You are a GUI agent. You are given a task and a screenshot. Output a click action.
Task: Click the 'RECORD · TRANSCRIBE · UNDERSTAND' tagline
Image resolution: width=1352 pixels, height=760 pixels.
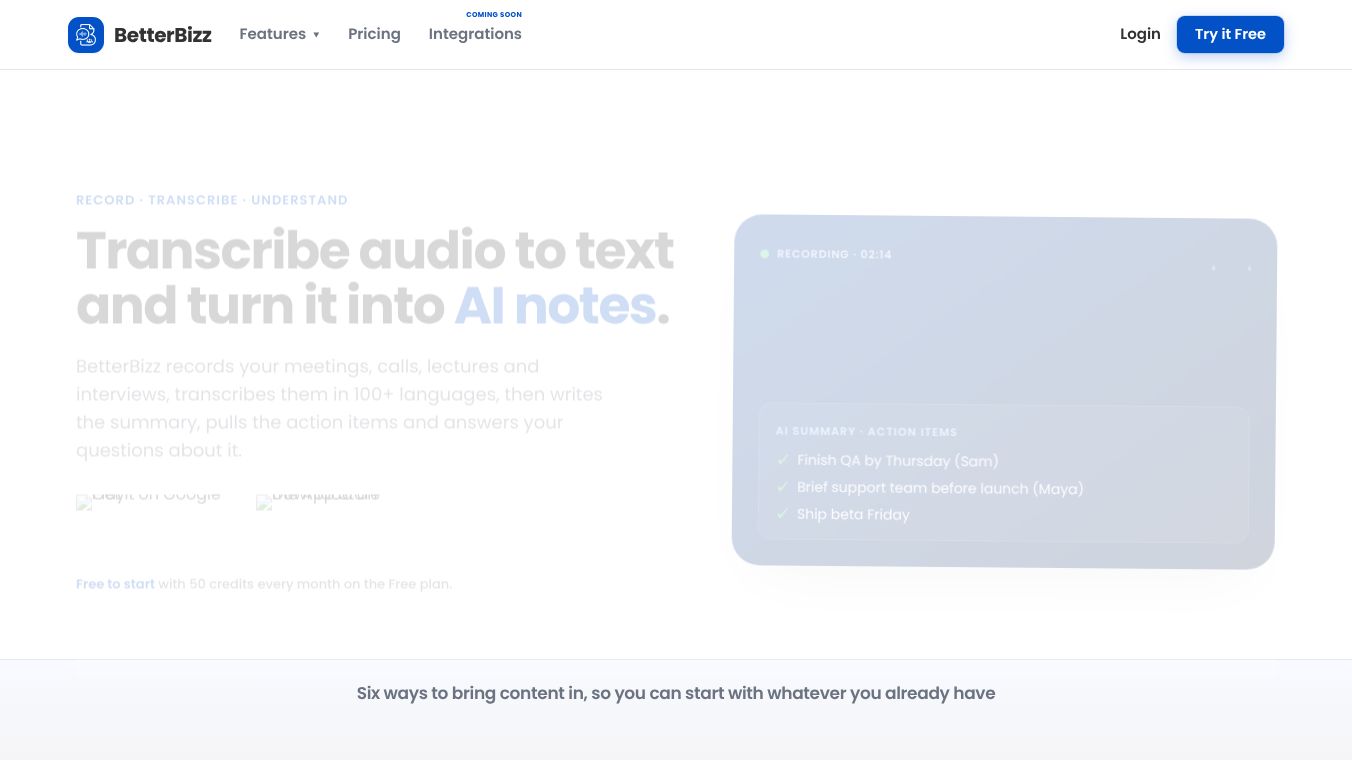coord(212,200)
